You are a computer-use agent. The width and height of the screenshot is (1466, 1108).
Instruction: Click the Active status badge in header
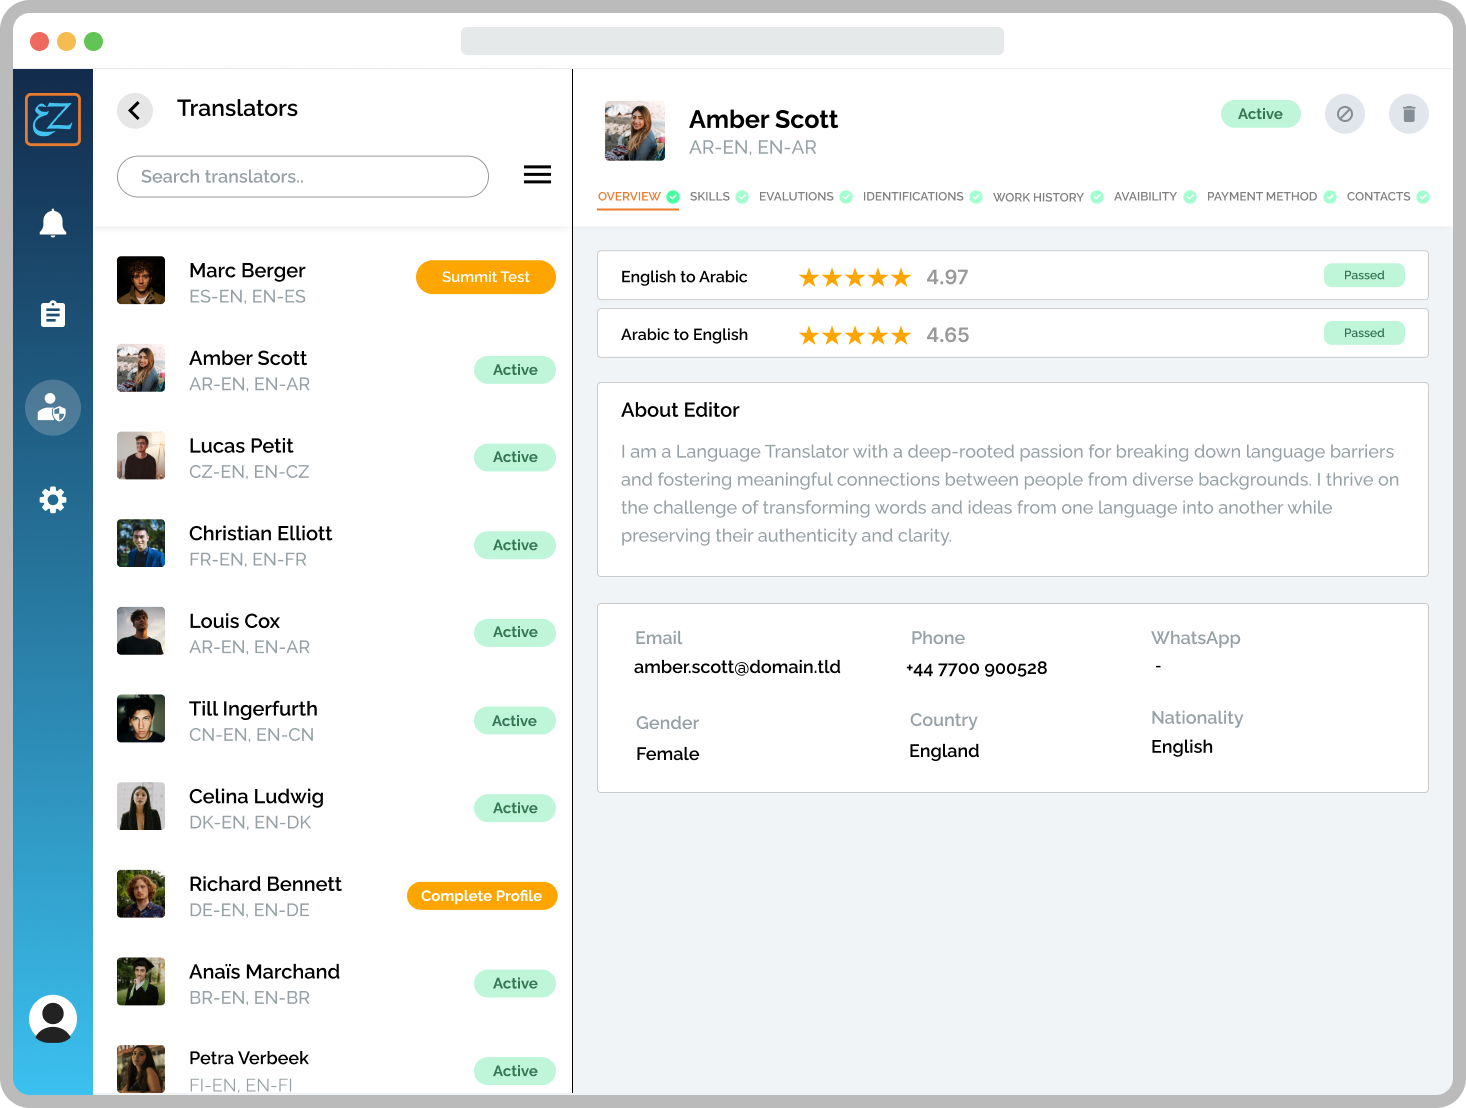(x=1260, y=114)
